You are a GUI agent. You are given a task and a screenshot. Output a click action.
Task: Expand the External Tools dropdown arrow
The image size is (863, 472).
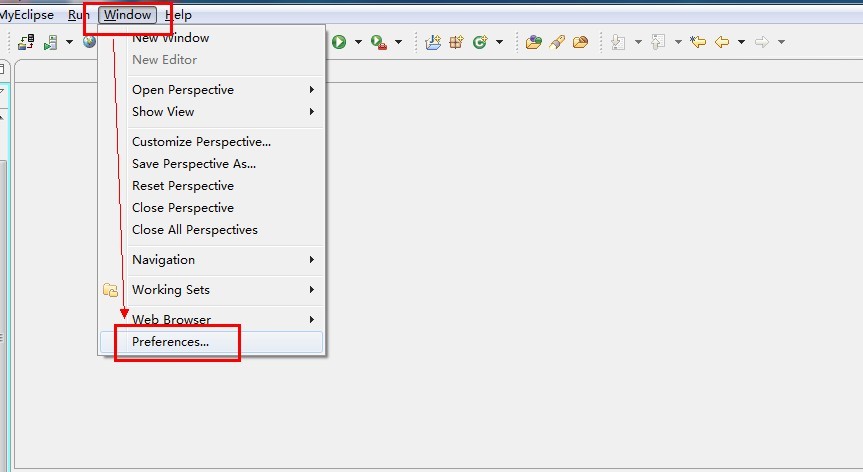(x=398, y=42)
